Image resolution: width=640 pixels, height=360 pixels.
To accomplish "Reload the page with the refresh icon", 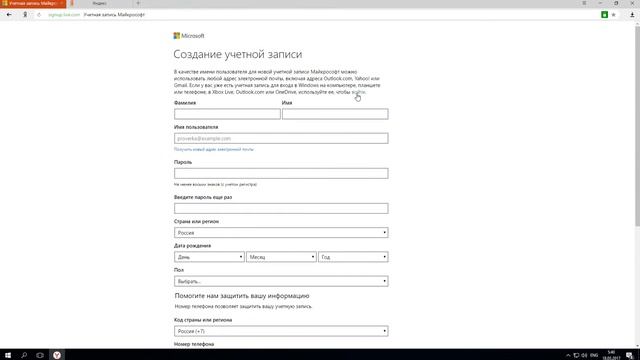I will pos(39,15).
